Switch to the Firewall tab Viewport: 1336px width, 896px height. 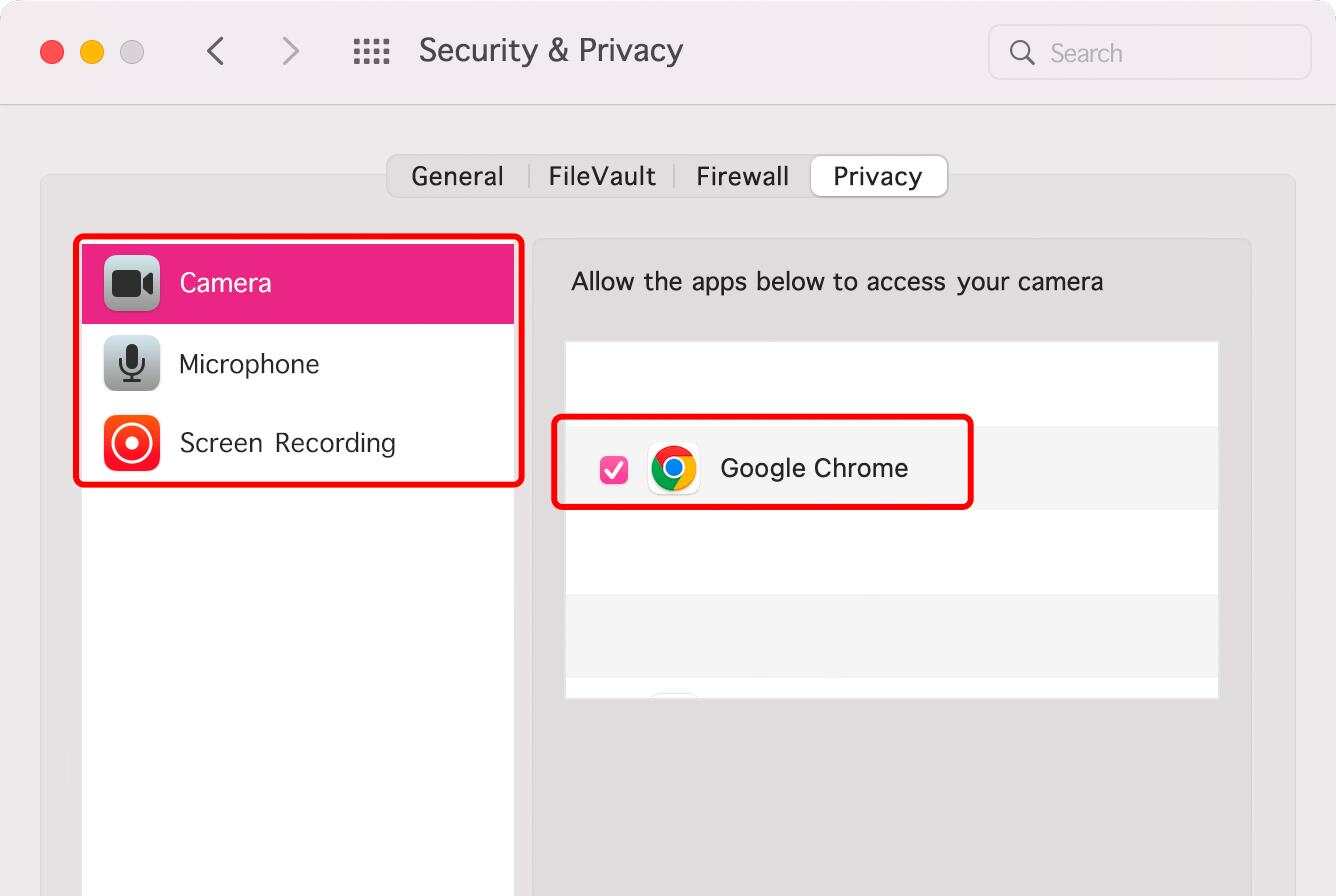[742, 177]
